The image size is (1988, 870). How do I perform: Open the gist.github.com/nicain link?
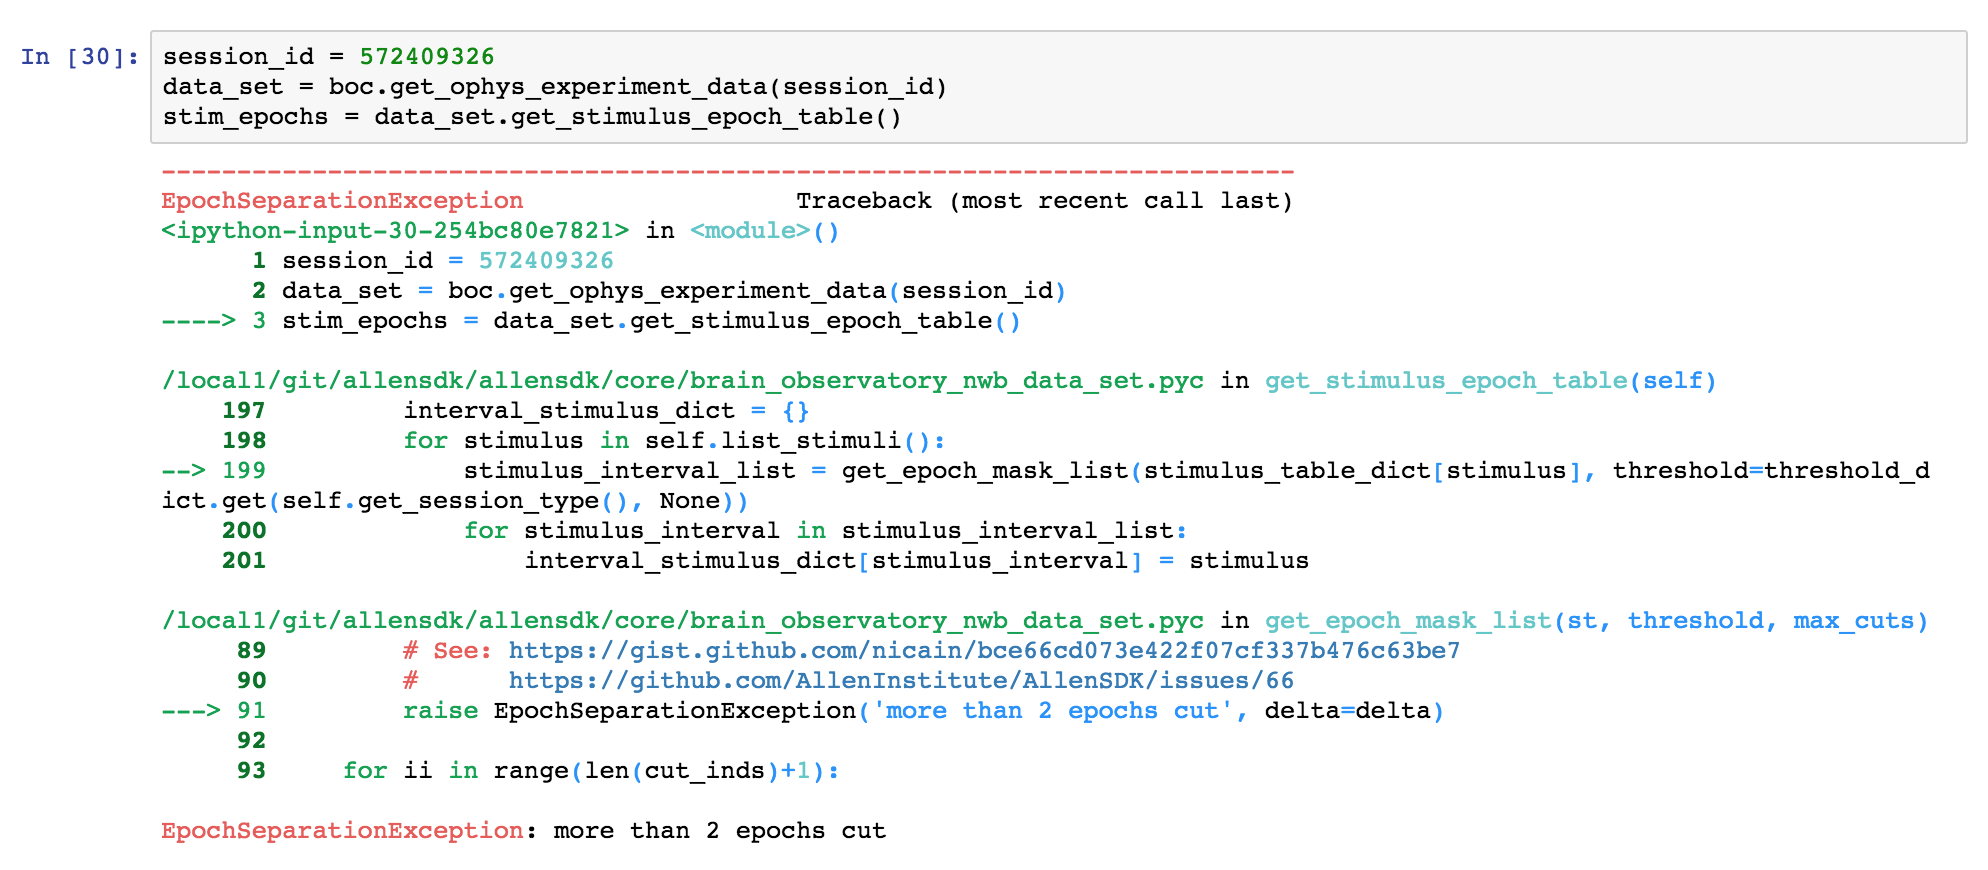[x=984, y=651]
